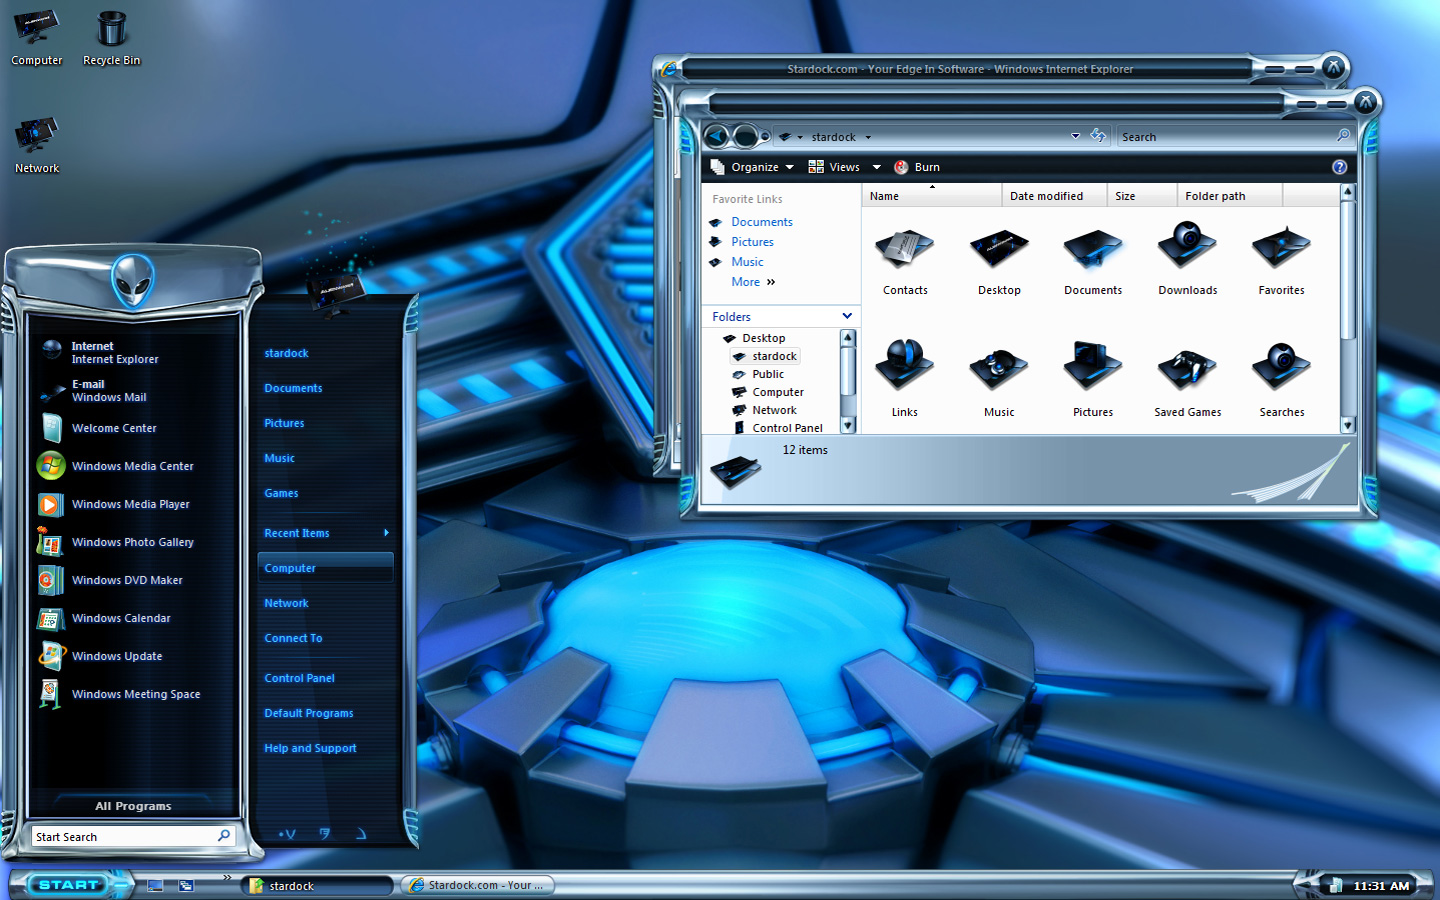The width and height of the screenshot is (1440, 900).
Task: Open Pictures favorite link
Action: click(752, 242)
